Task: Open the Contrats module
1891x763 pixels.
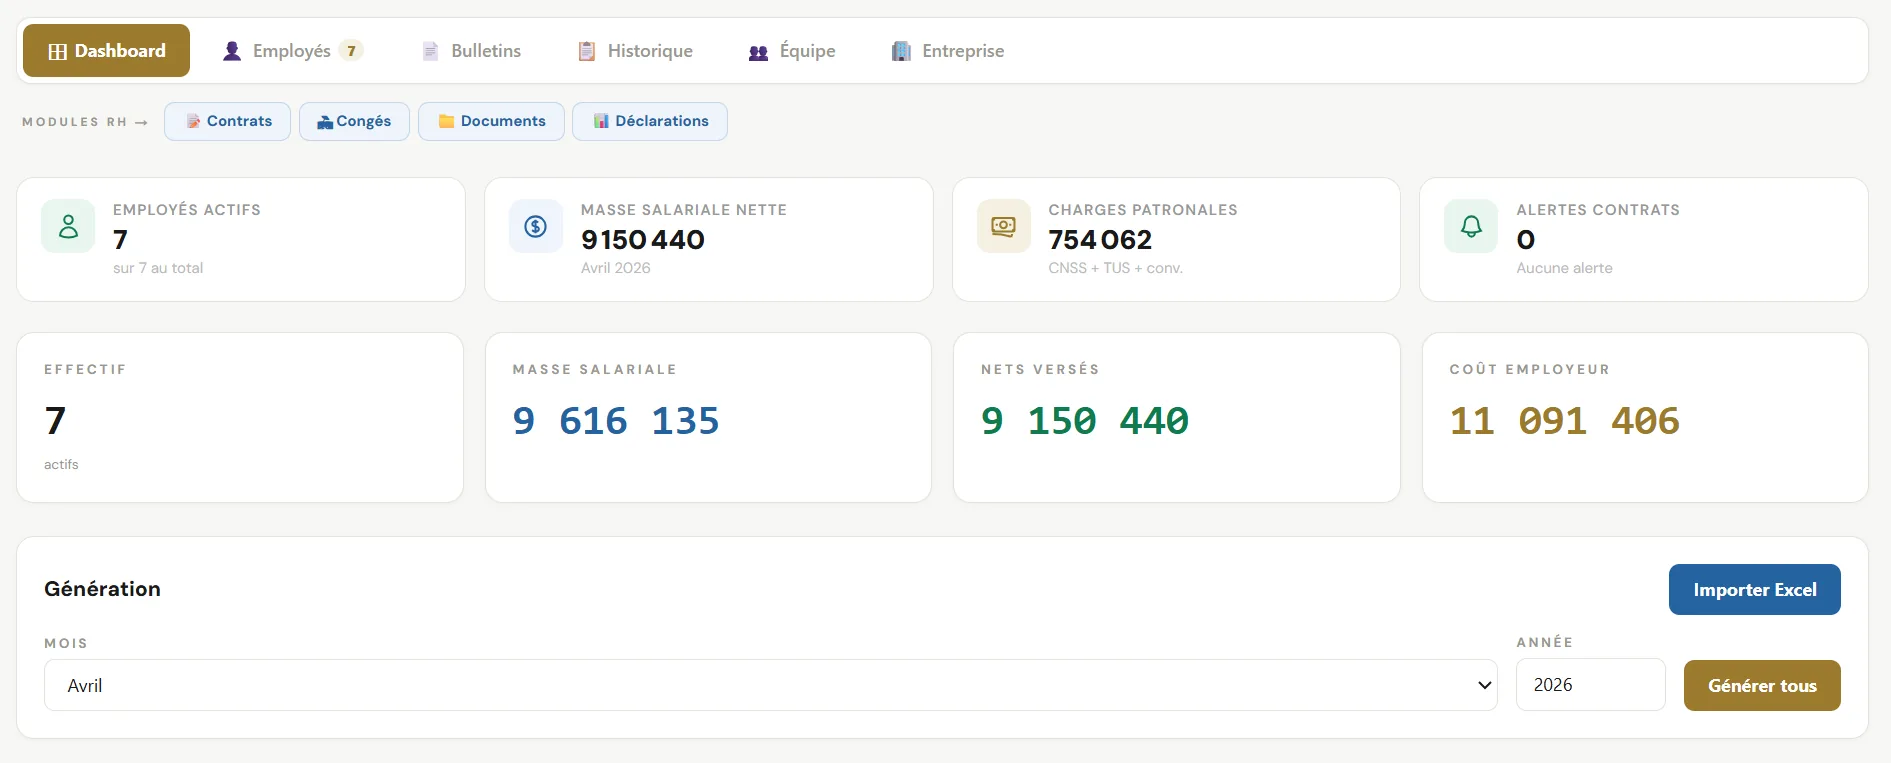Action: [x=228, y=121]
